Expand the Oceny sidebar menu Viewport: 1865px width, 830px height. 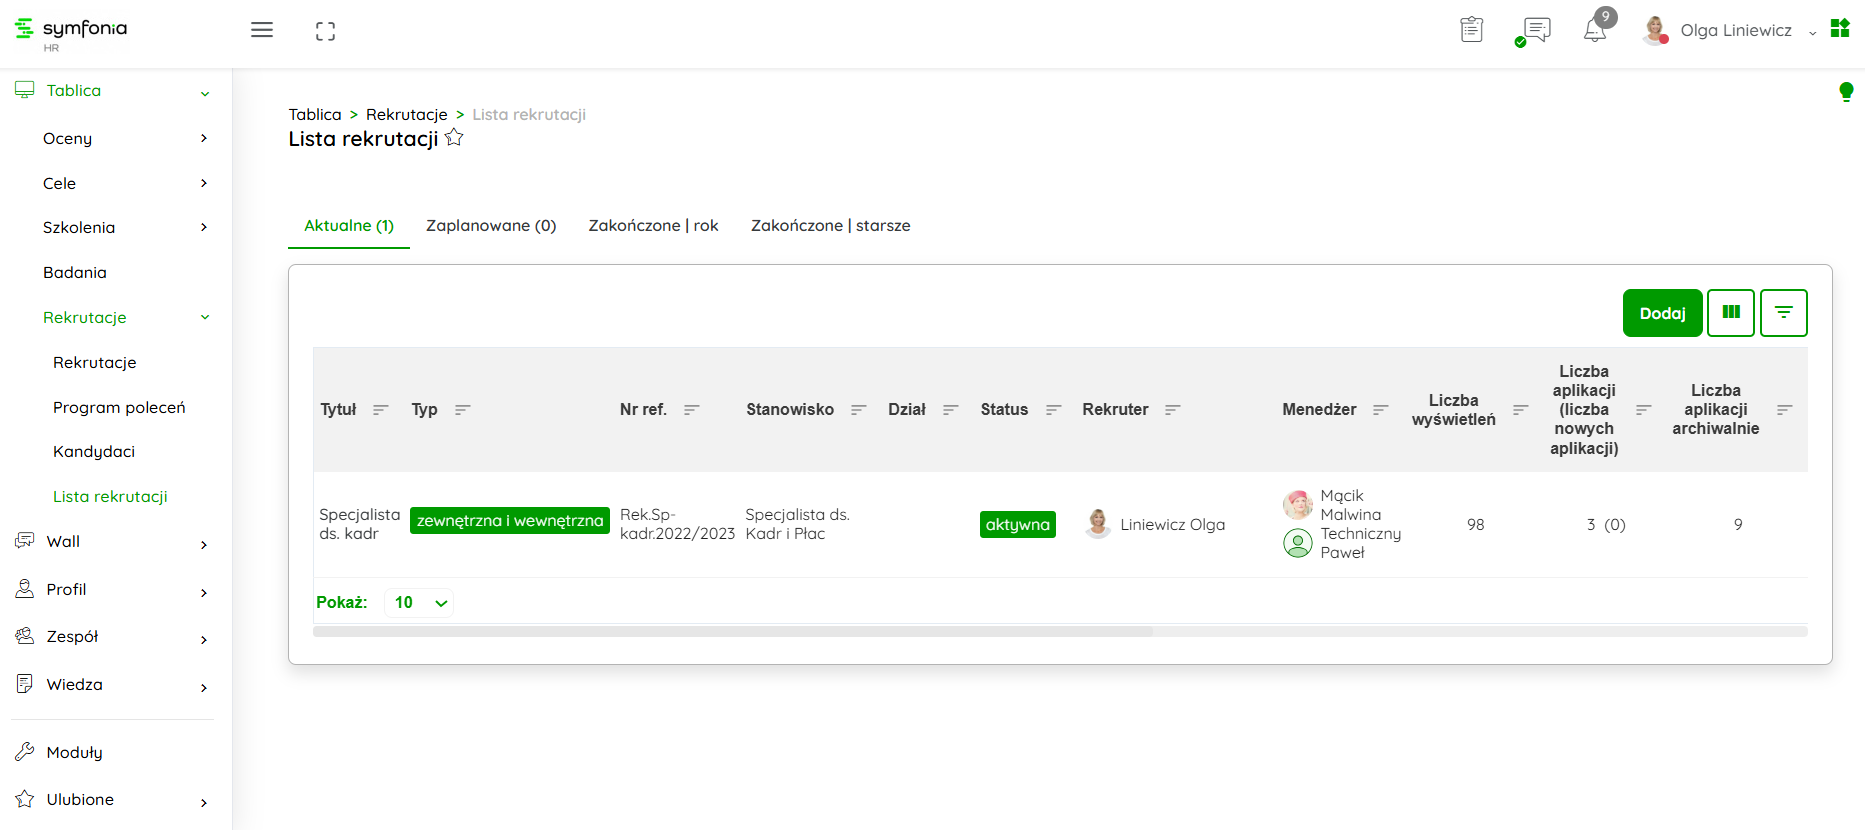coord(125,138)
